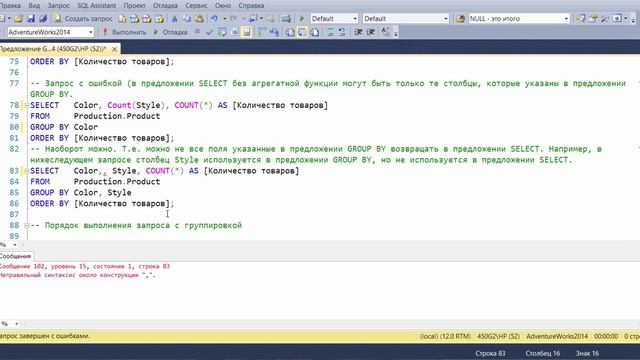This screenshot has height=360, width=640.
Task: Decrease indent of selected lines
Action: click(x=358, y=32)
